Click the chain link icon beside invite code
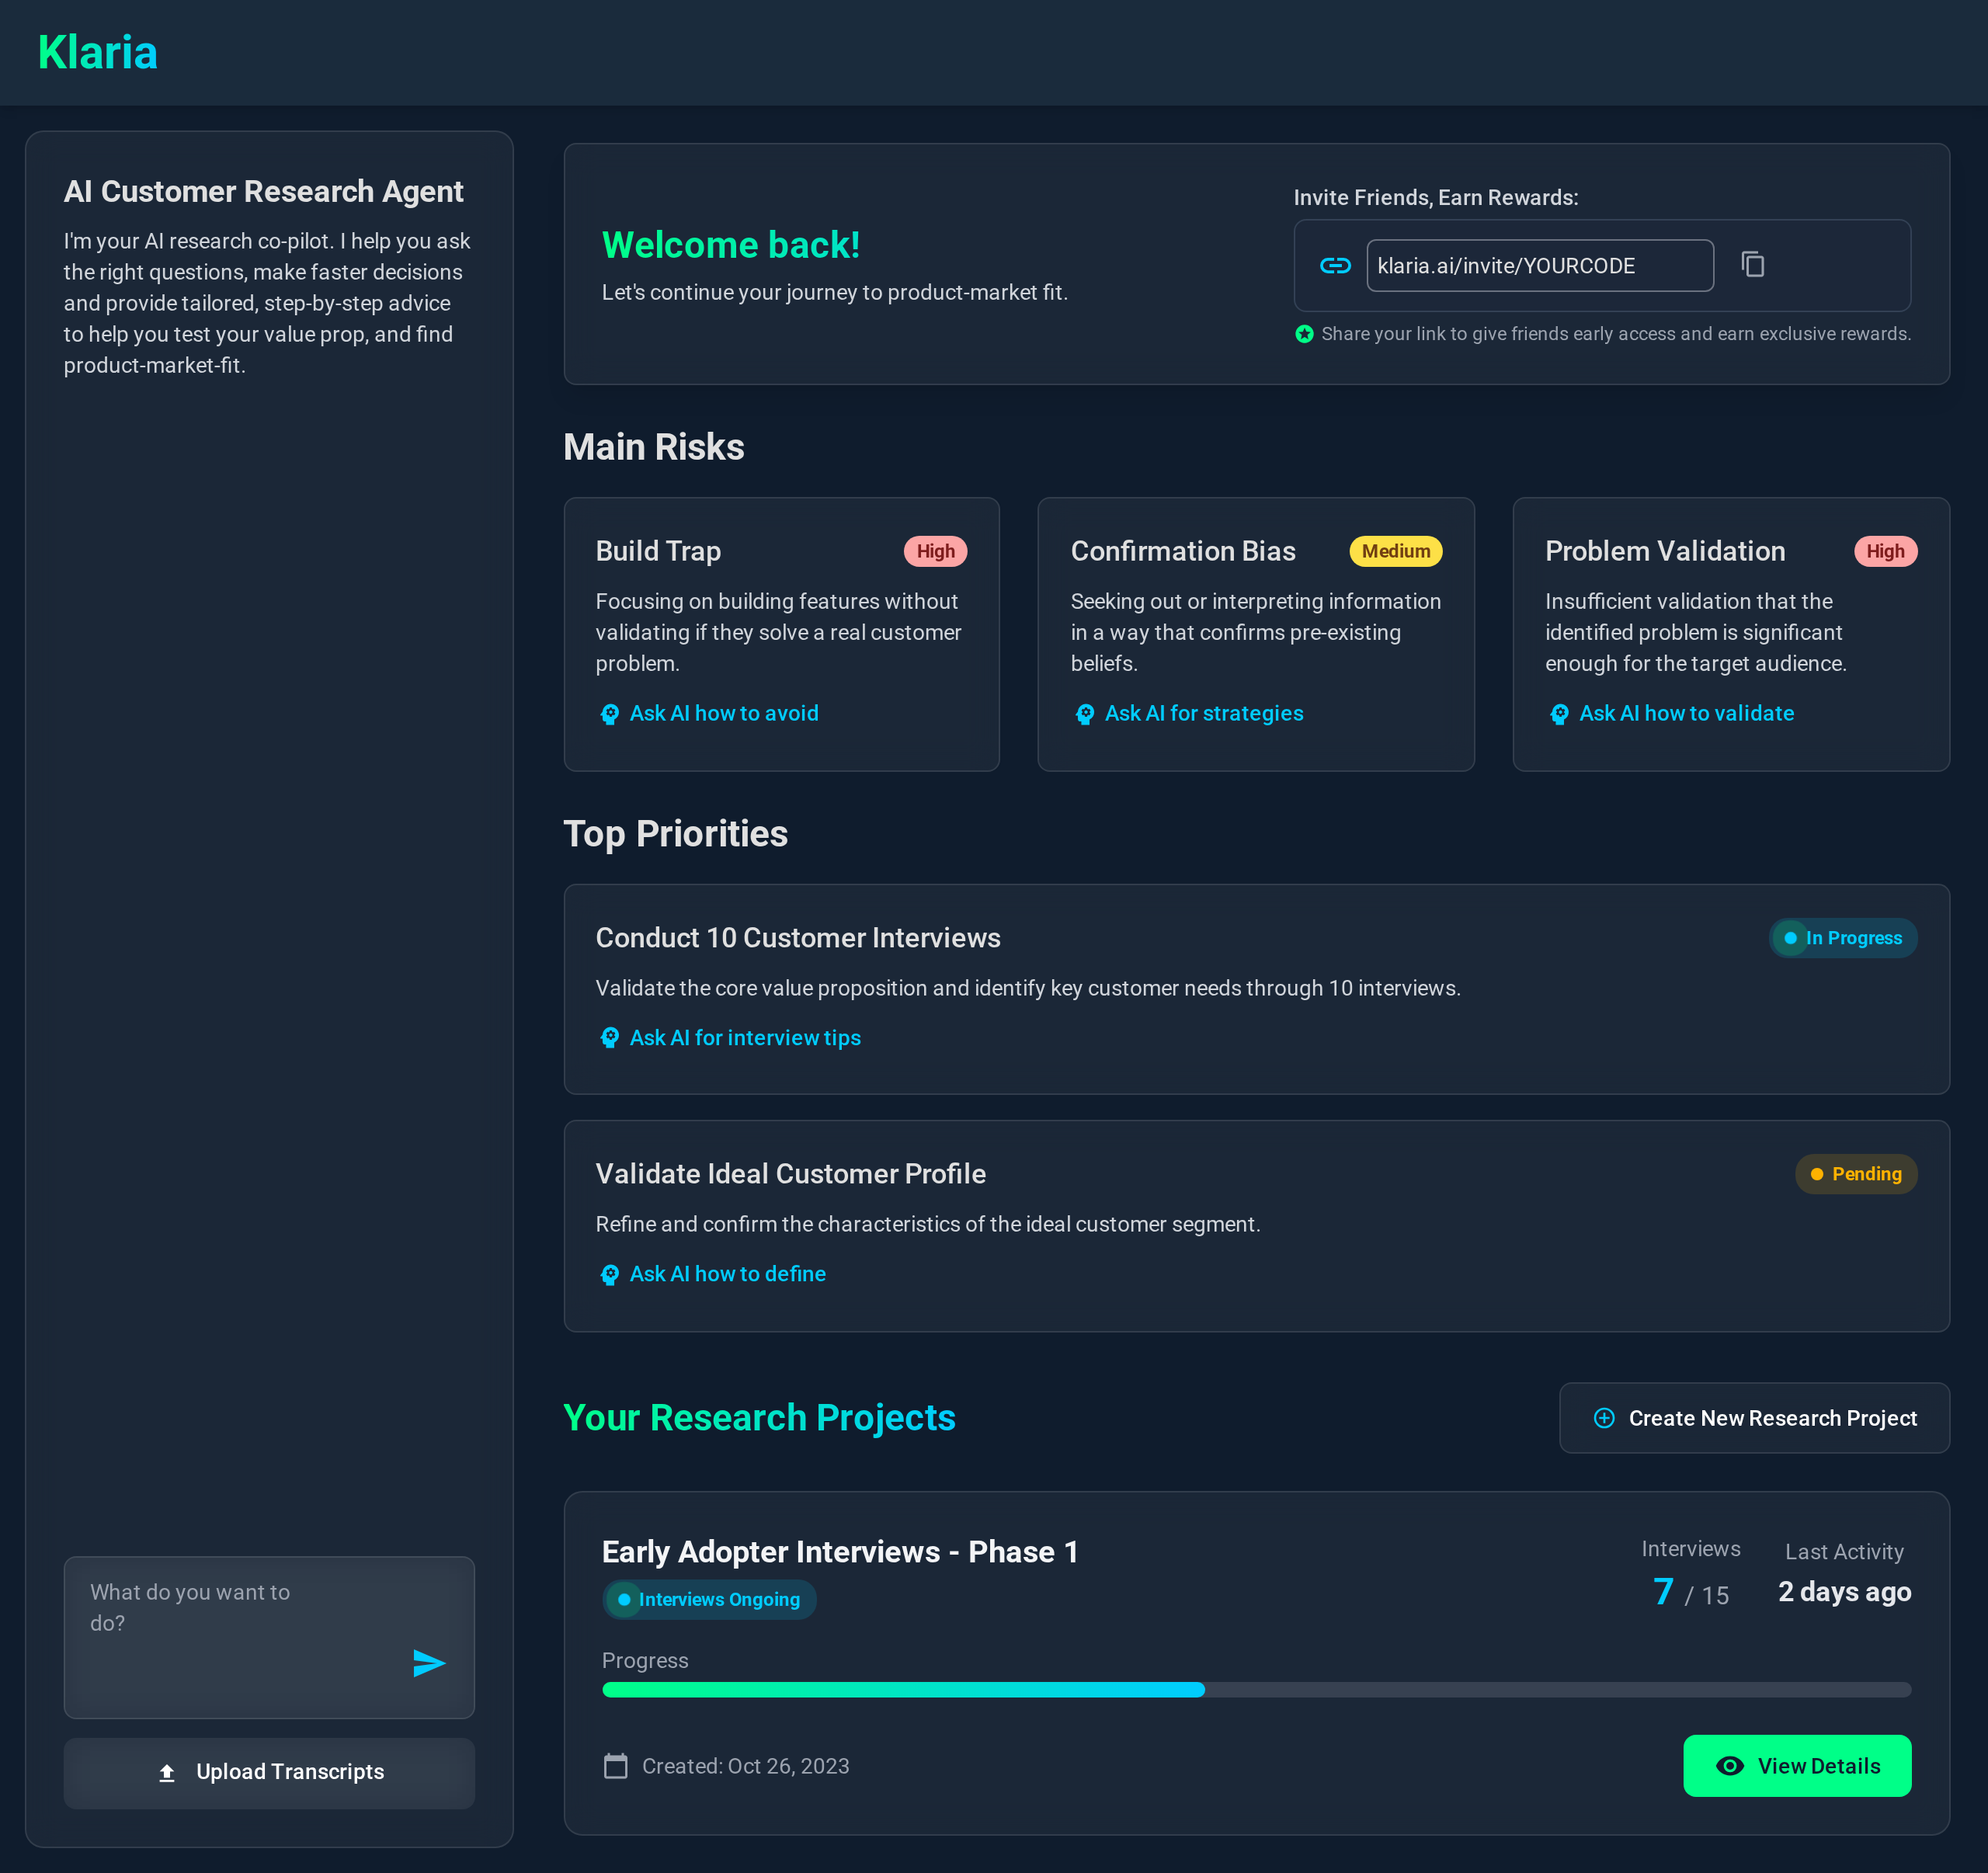Image resolution: width=1988 pixels, height=1873 pixels. point(1335,265)
